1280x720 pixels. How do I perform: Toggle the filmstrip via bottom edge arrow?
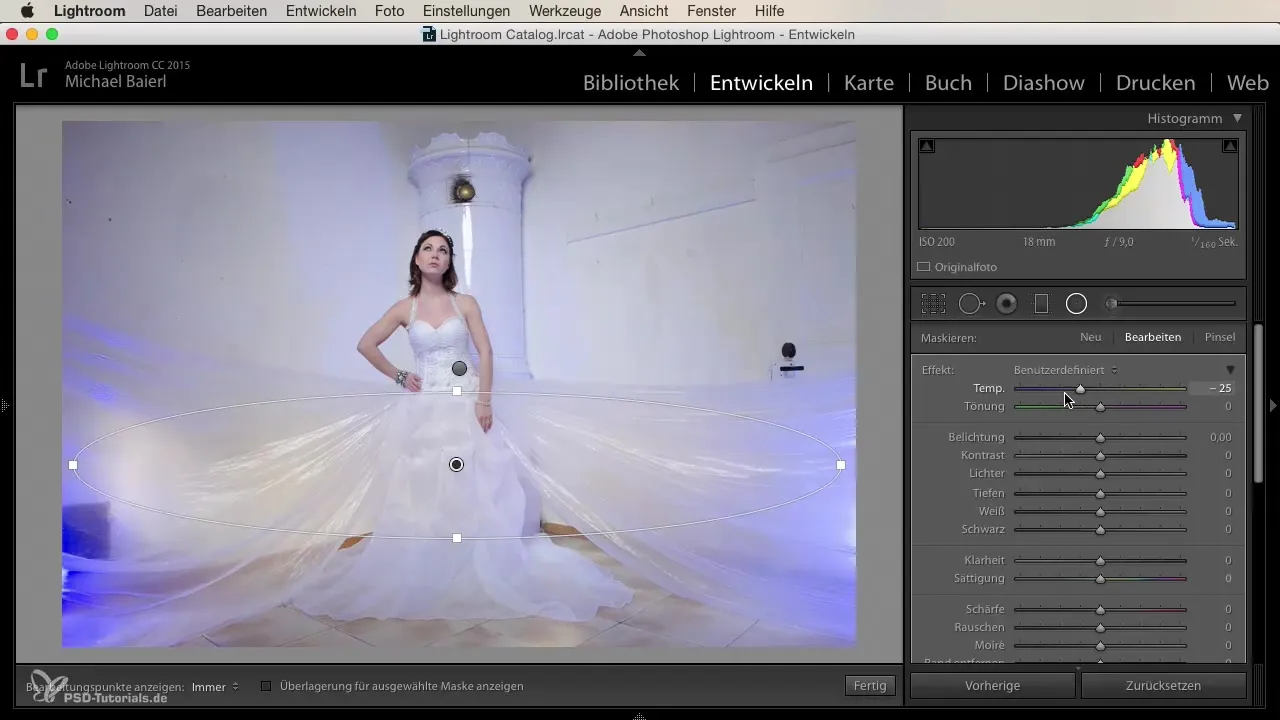click(640, 715)
